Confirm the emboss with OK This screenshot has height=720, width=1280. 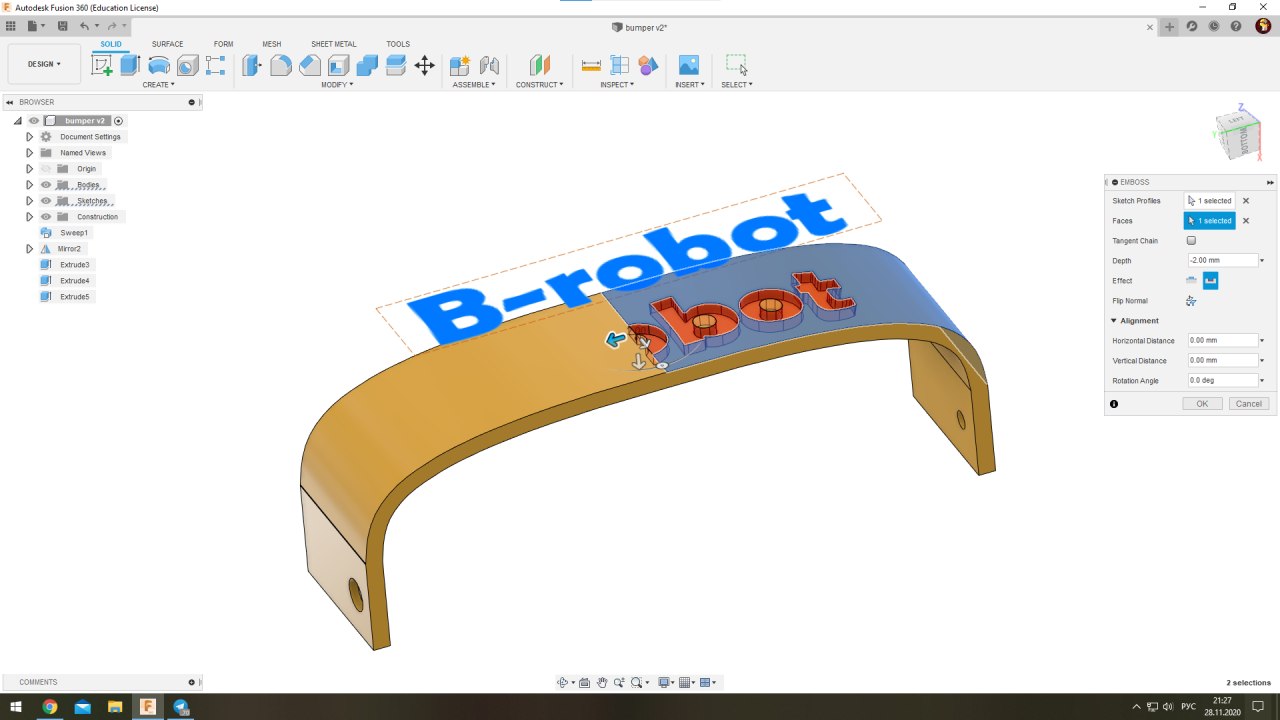point(1202,404)
